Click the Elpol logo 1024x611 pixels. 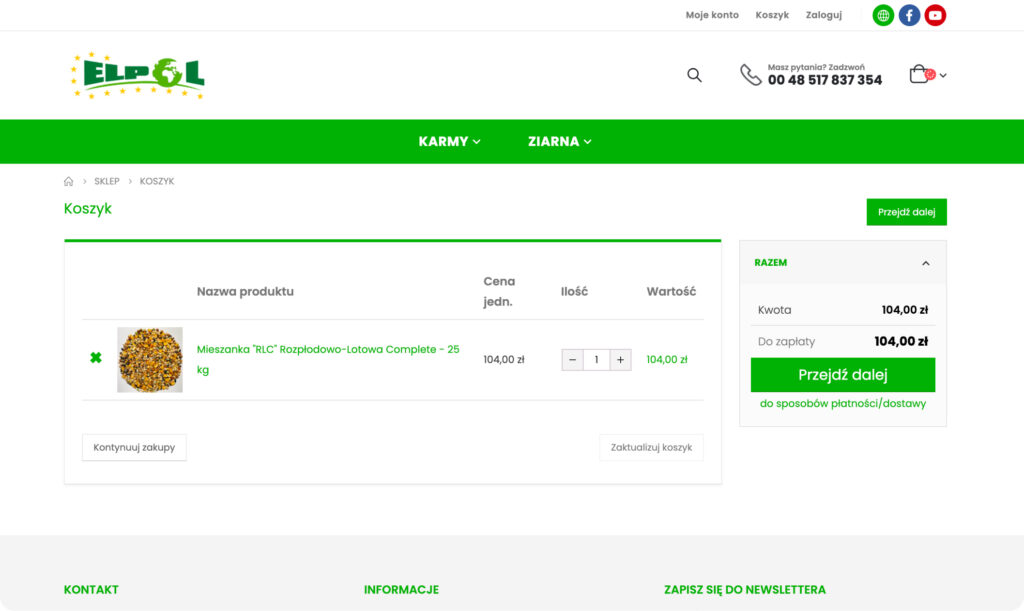coord(138,75)
